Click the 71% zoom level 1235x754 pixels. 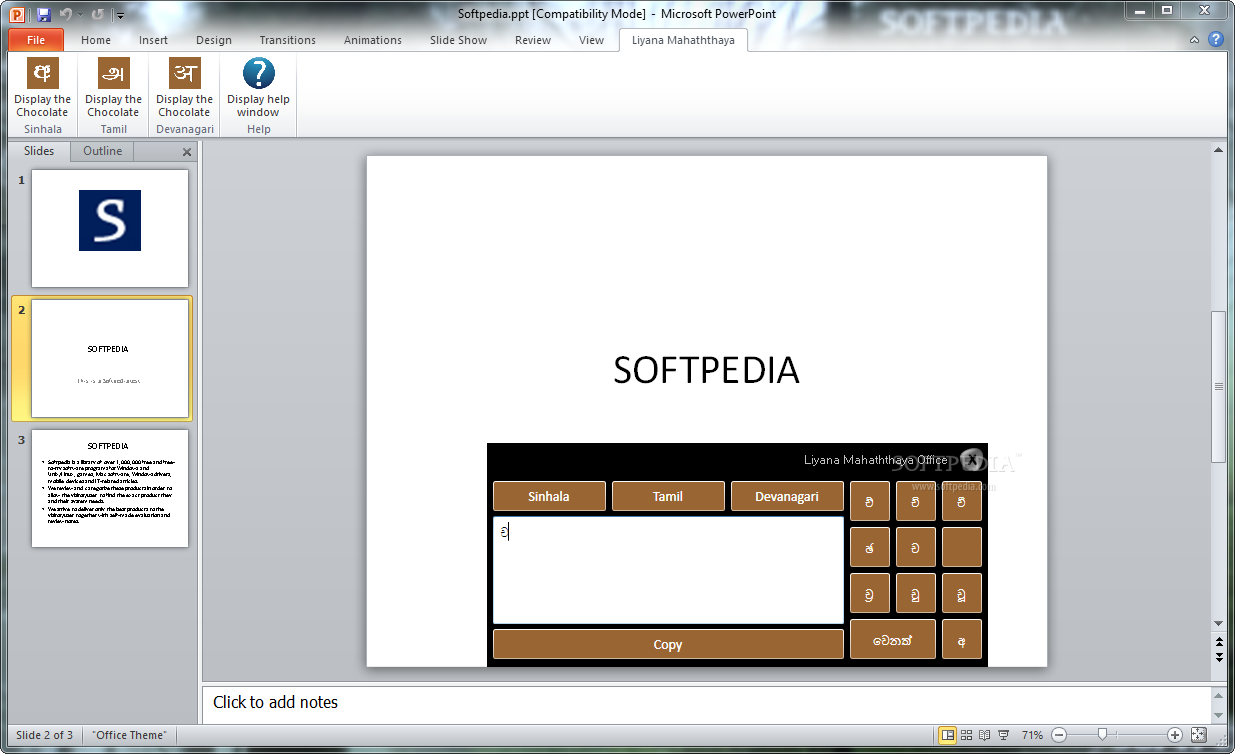1033,735
